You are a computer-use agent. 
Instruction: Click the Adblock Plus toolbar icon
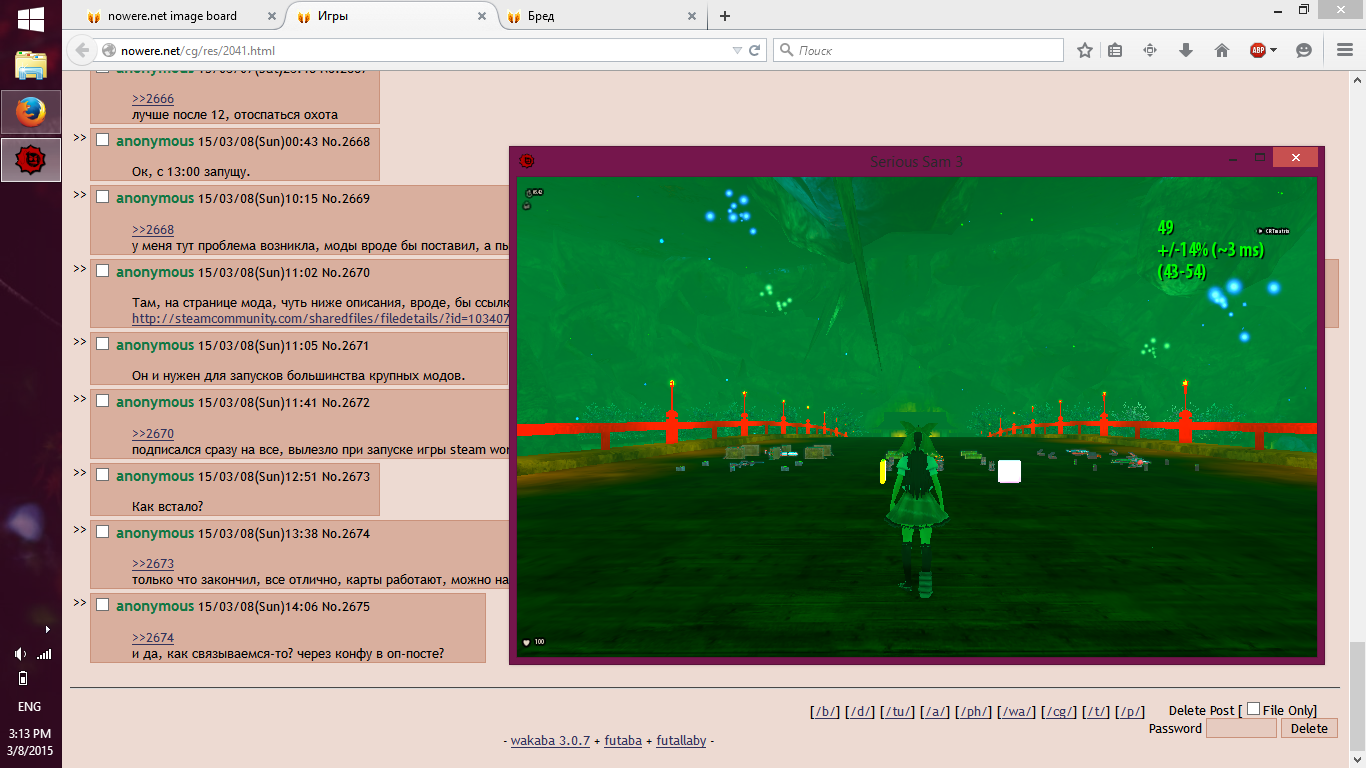click(x=1258, y=50)
